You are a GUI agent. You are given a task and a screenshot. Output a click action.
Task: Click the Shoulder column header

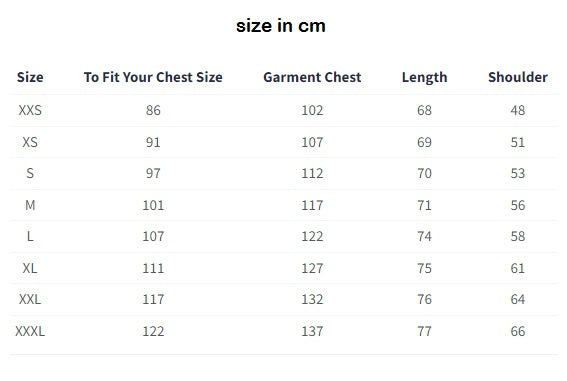518,77
